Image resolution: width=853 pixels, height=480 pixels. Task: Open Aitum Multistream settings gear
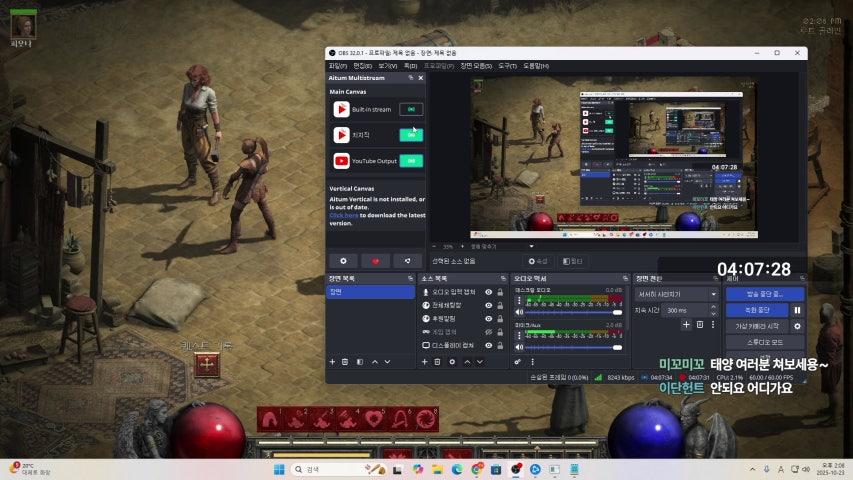coord(343,261)
